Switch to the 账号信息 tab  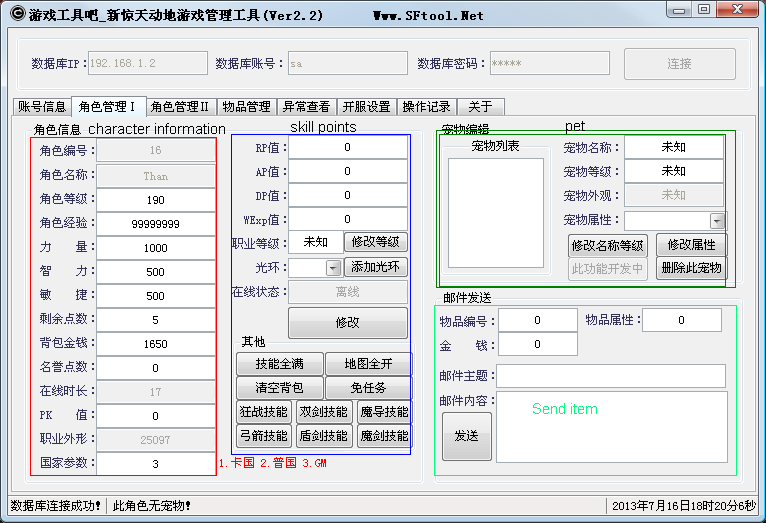pos(41,107)
